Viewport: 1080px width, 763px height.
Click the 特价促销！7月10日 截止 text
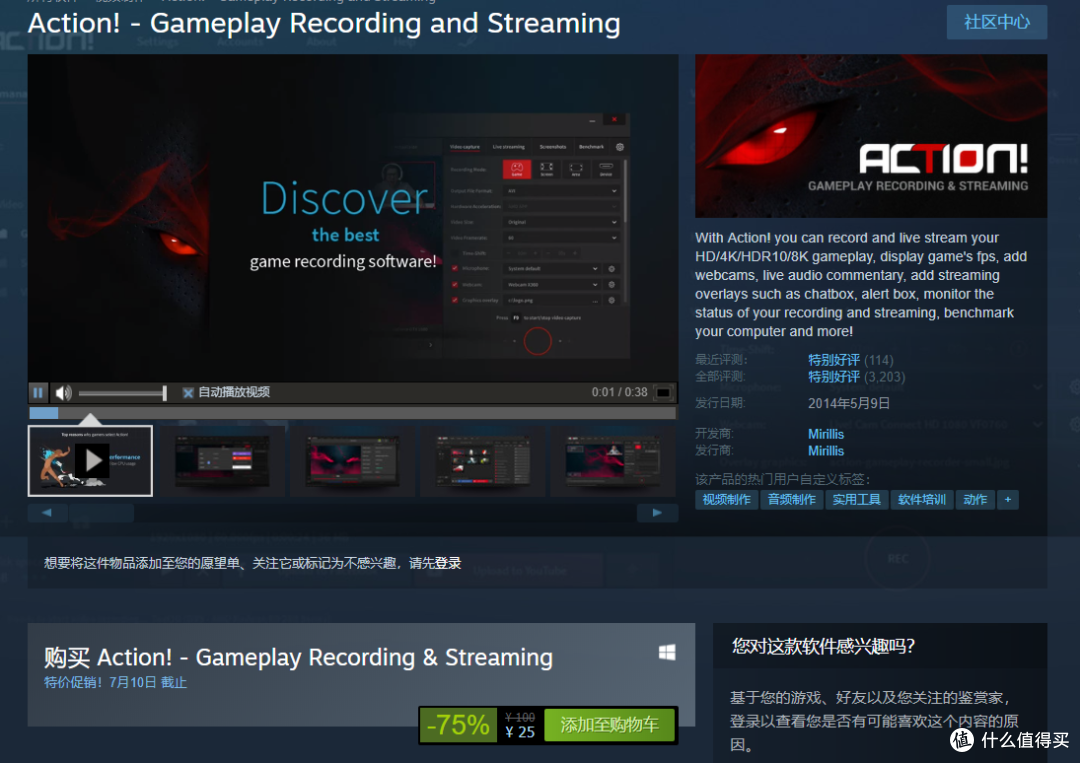(x=116, y=682)
